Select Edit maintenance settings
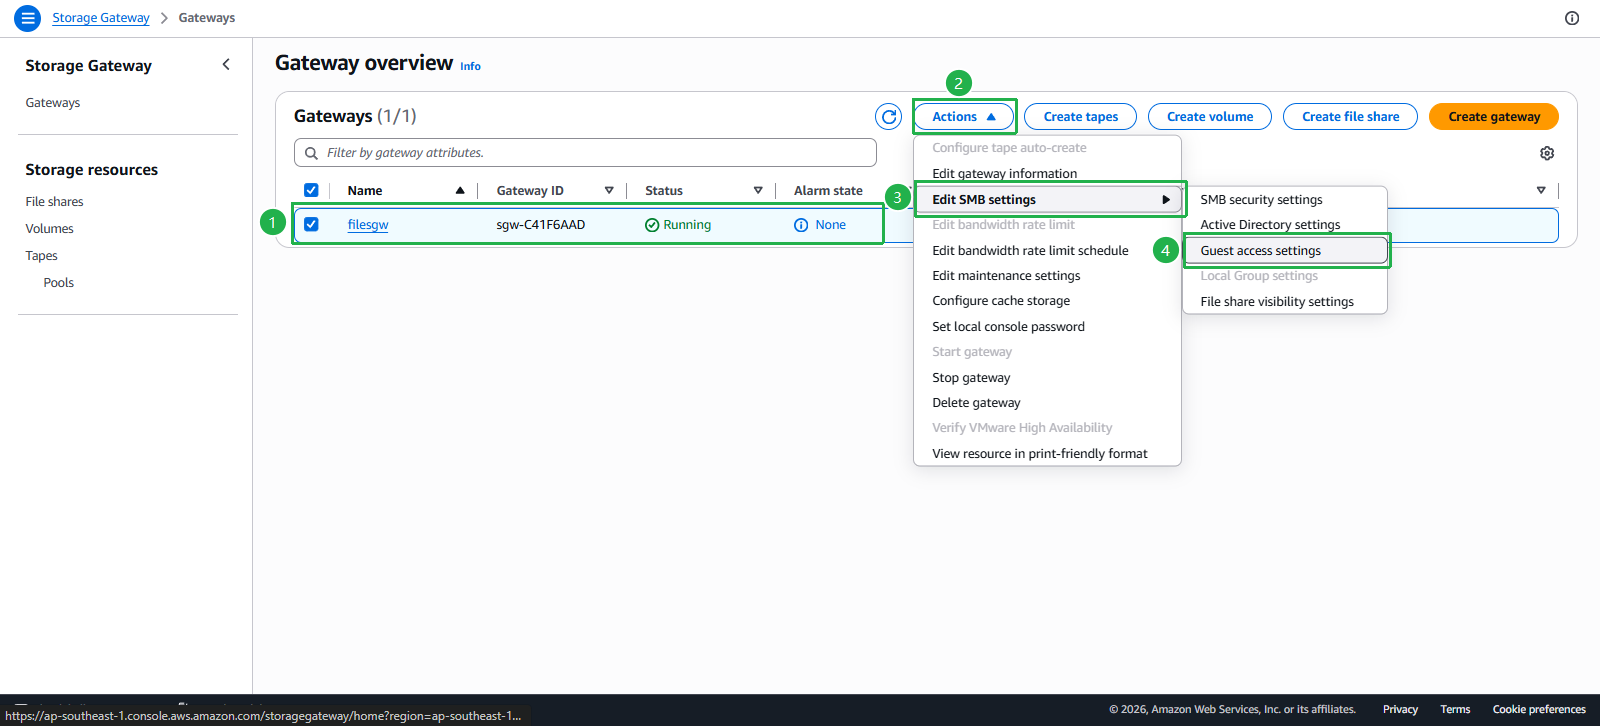The width and height of the screenshot is (1600, 726). 1006,276
